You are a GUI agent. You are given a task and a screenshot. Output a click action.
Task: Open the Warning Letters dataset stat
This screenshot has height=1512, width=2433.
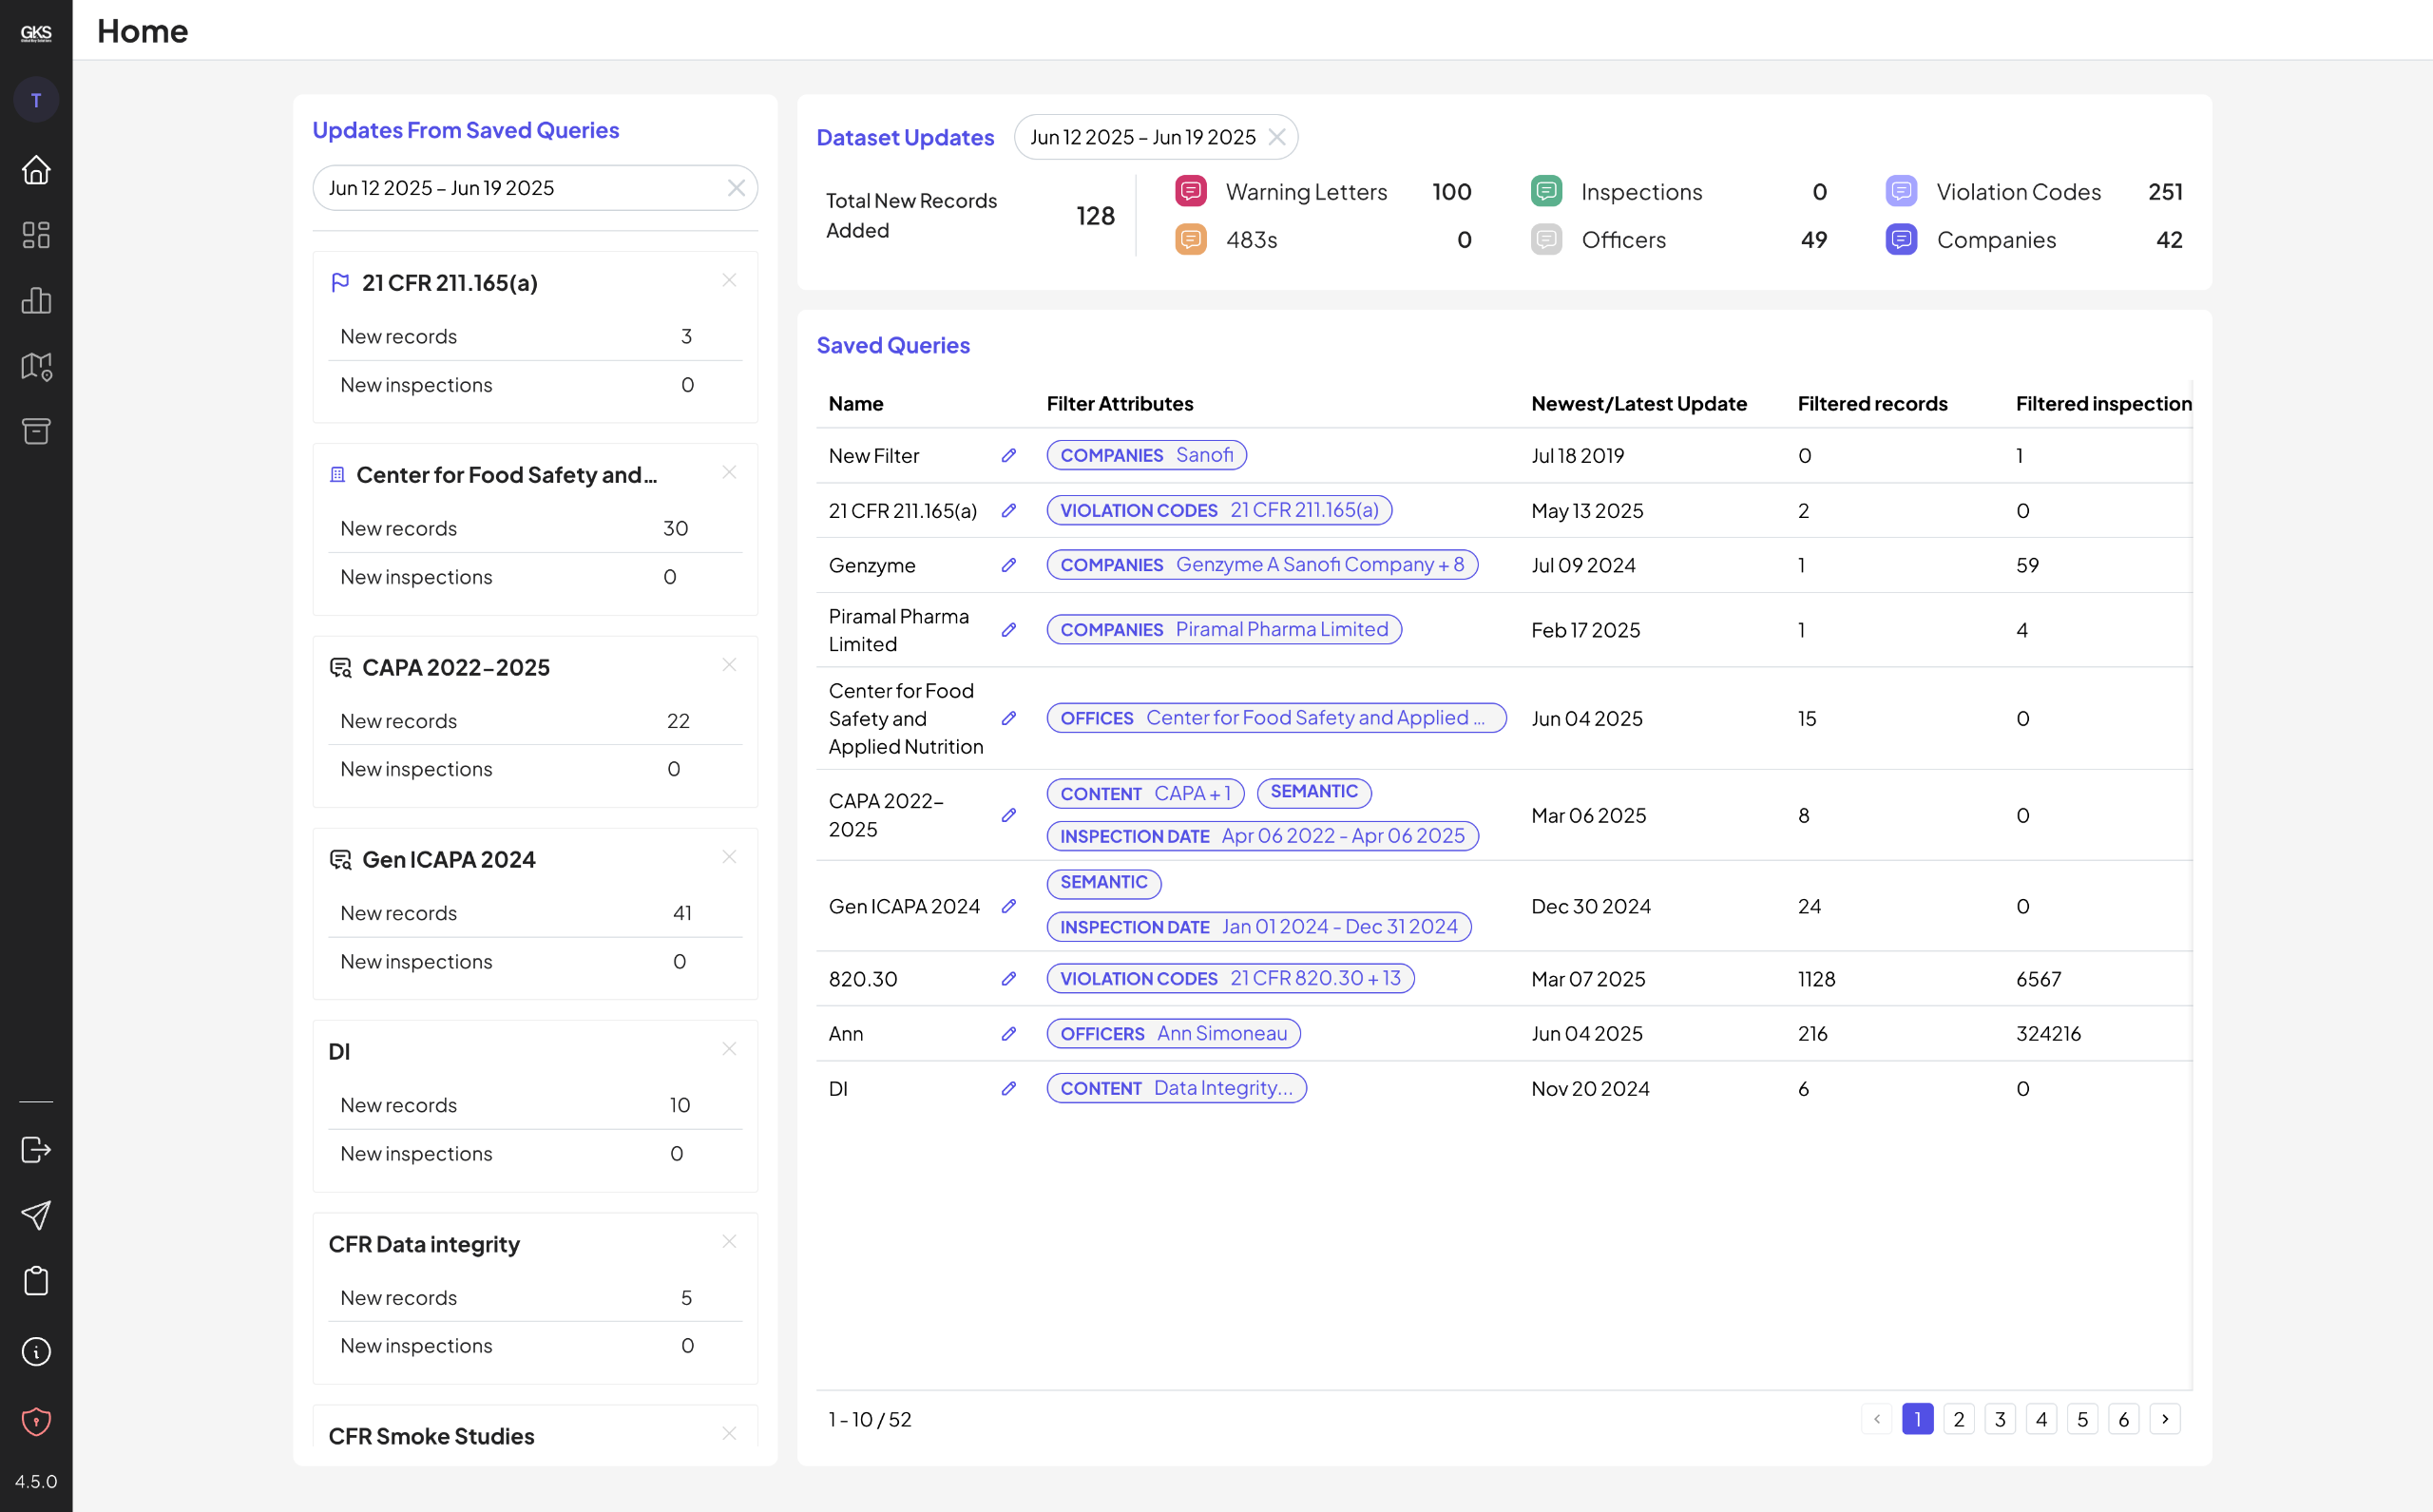coord(1322,191)
